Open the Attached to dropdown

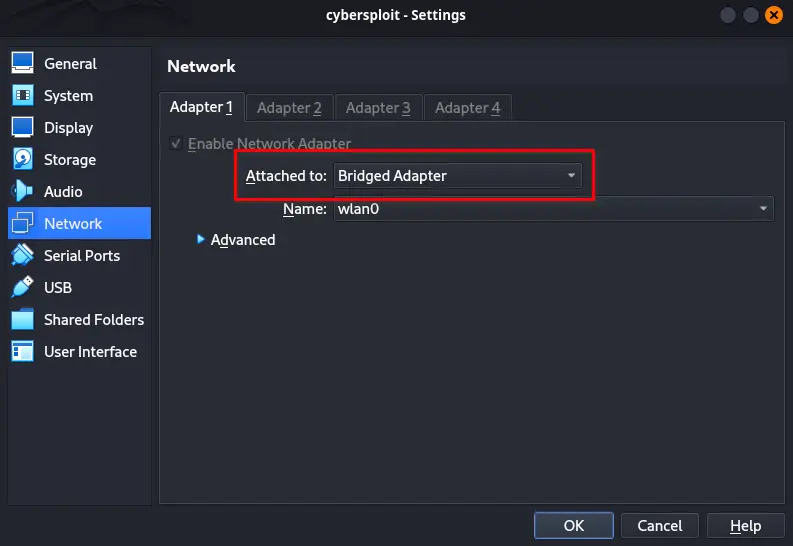(x=457, y=175)
